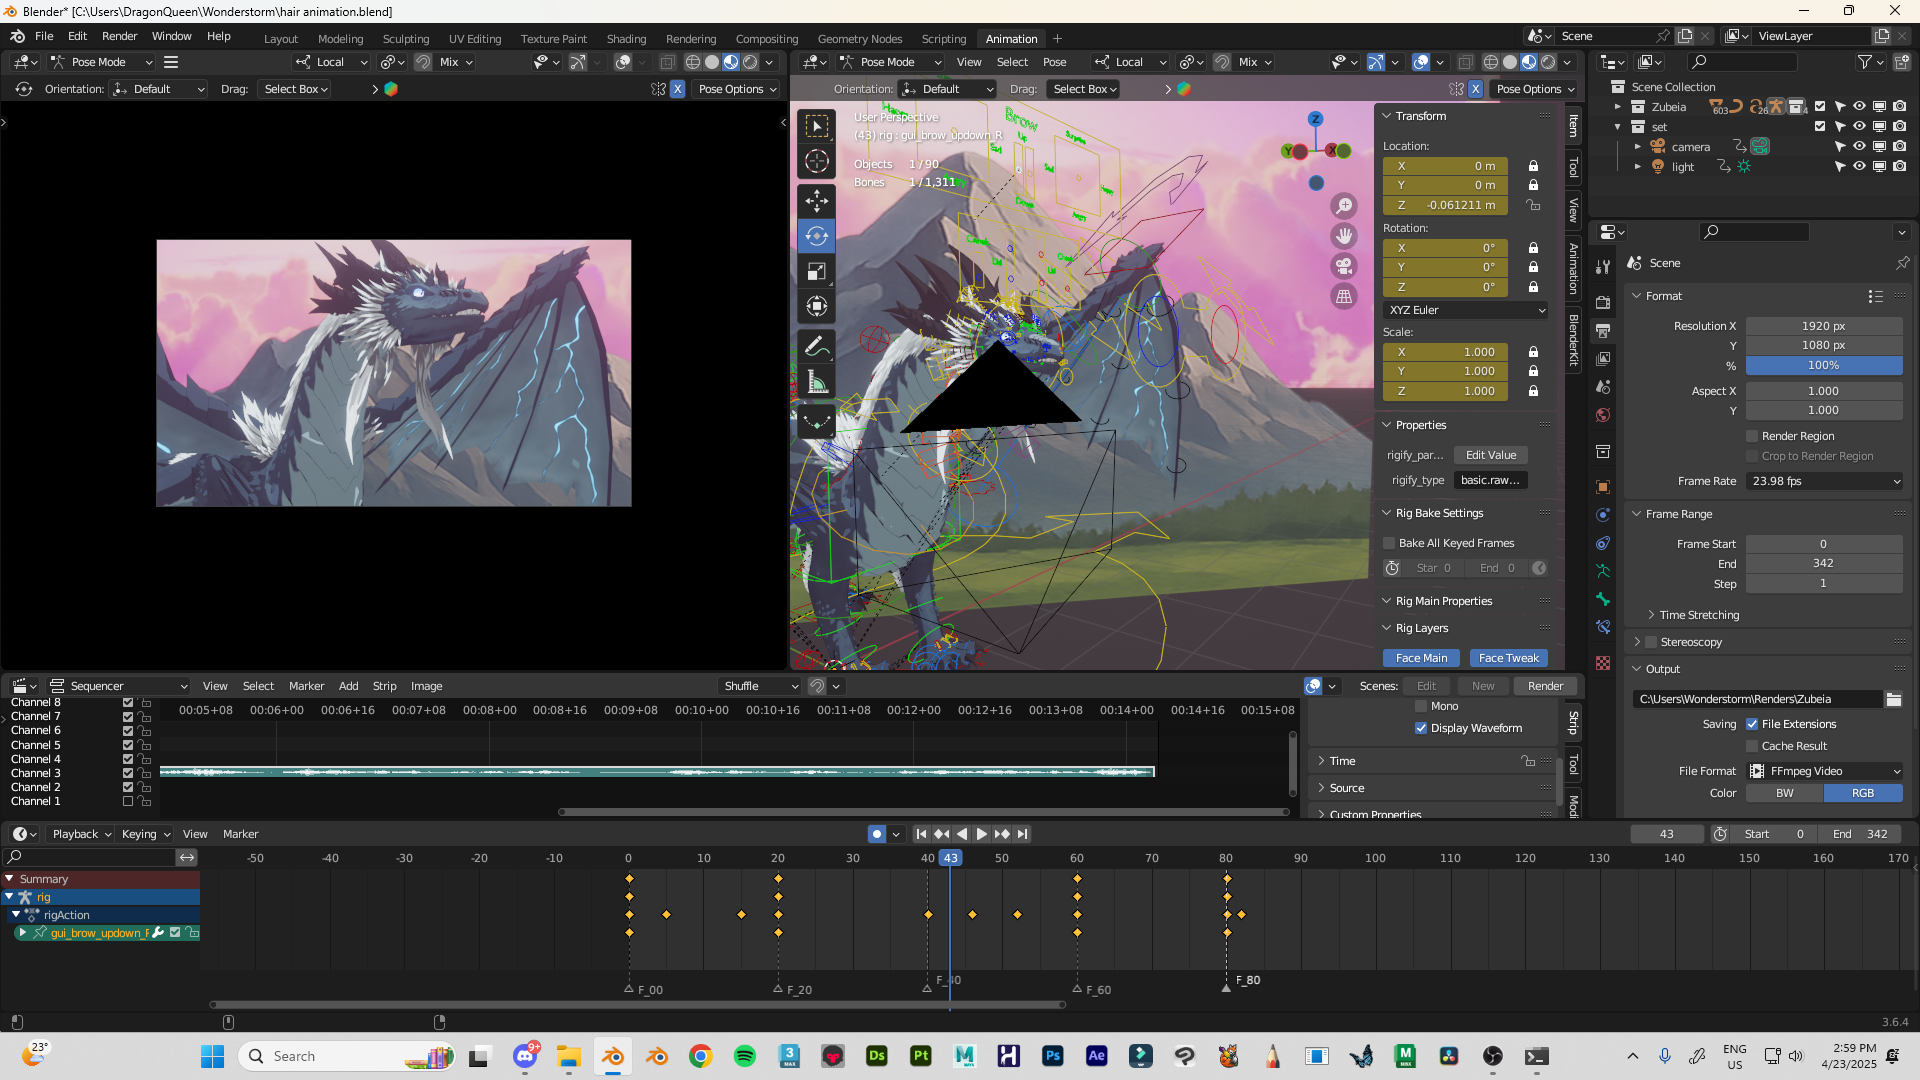
Task: Select the Scale tool in viewport
Action: pos(817,271)
